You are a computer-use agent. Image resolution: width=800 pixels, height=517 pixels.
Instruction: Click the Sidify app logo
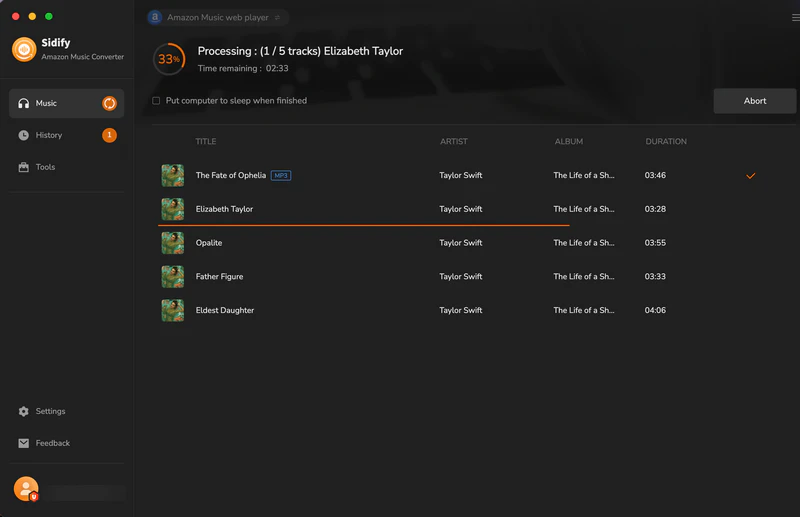[x=24, y=50]
